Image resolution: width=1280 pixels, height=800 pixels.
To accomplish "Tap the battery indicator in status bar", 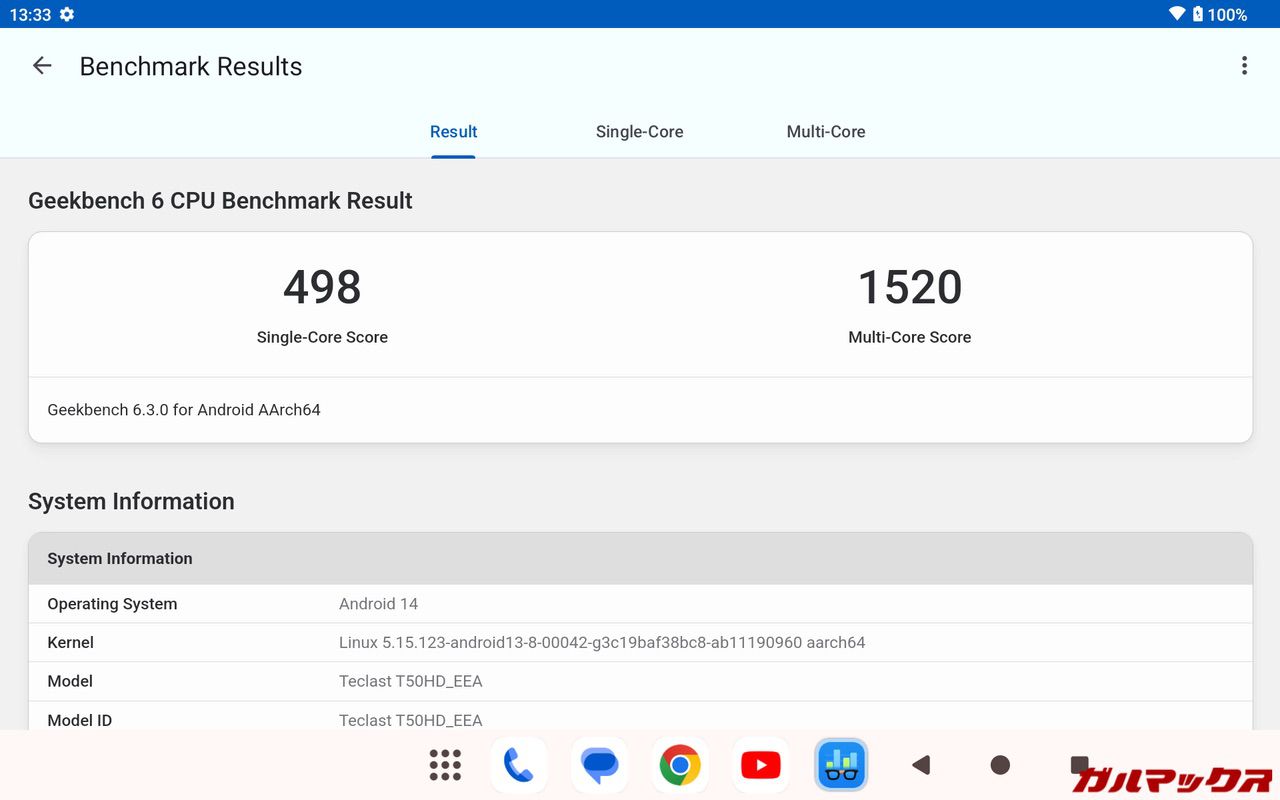I will pyautogui.click(x=1198, y=14).
